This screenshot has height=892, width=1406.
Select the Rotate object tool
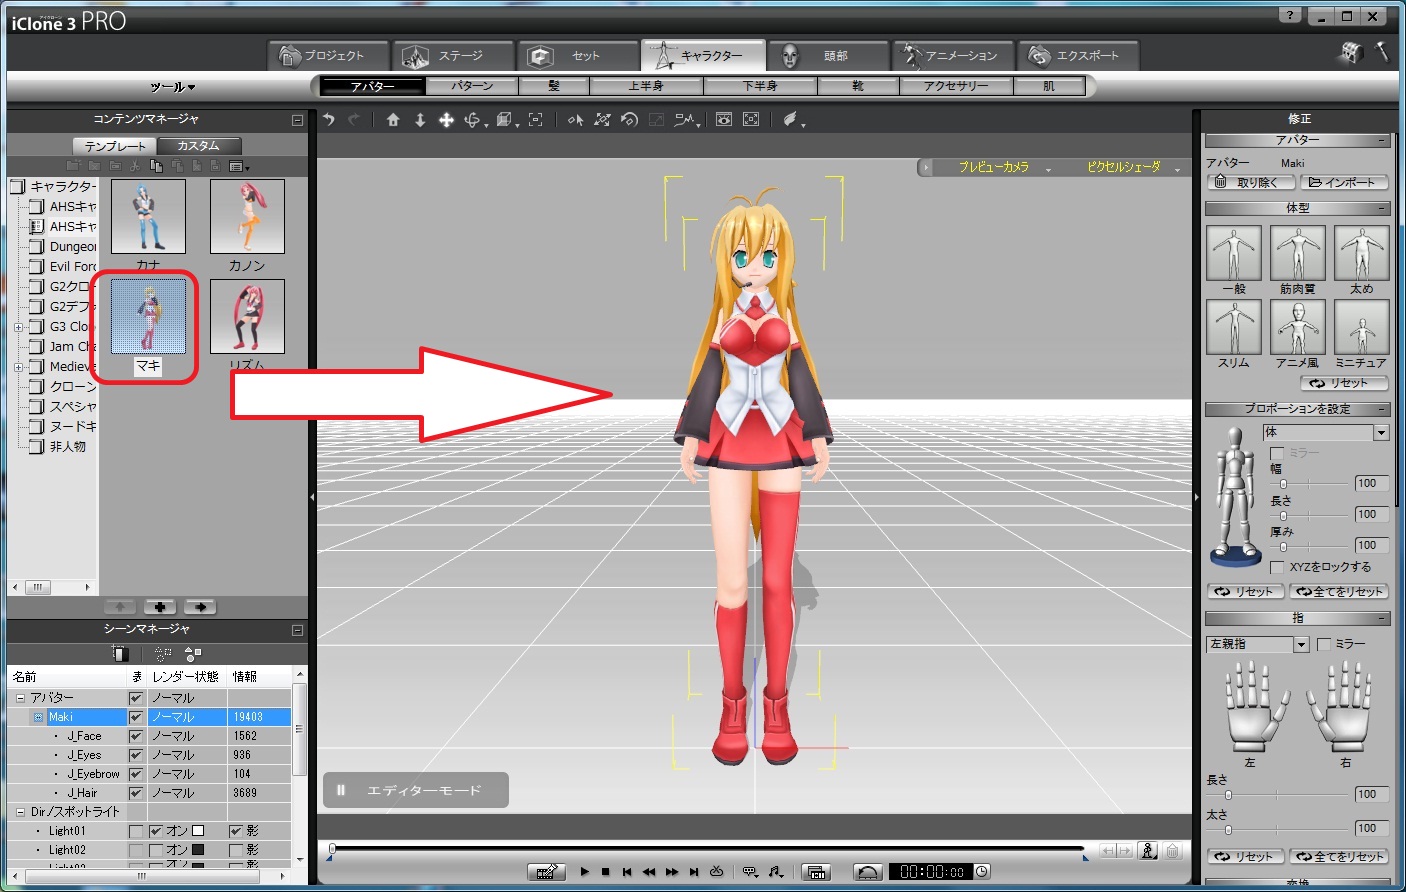pyautogui.click(x=629, y=120)
